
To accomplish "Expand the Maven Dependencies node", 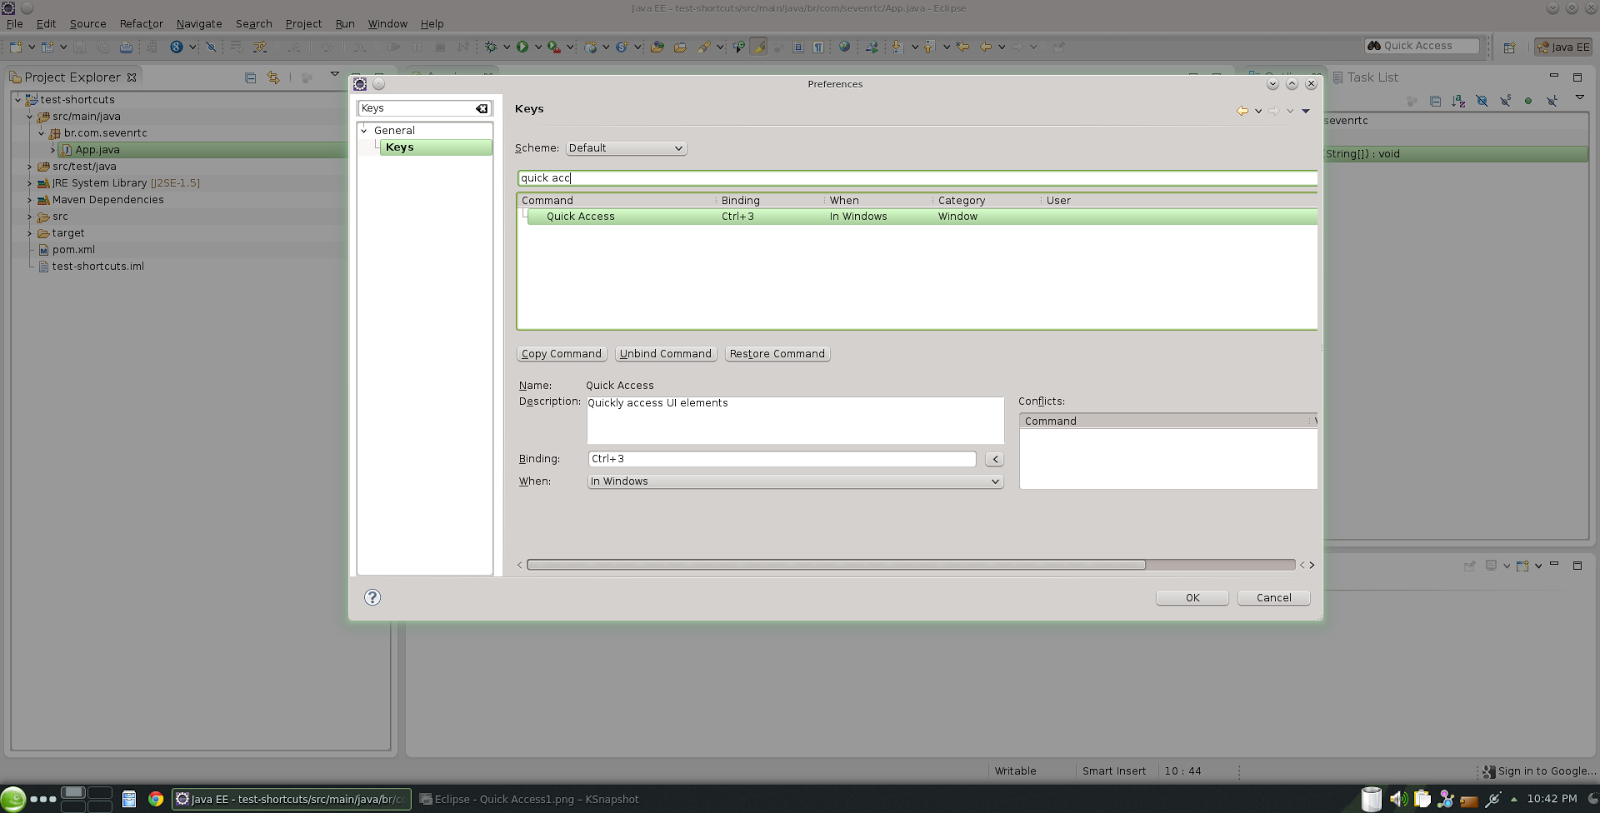I will point(29,200).
